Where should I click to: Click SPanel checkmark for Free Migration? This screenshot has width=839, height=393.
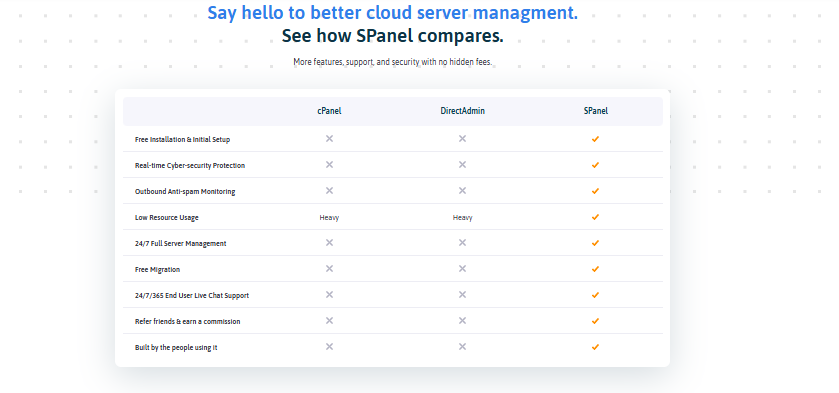click(596, 269)
